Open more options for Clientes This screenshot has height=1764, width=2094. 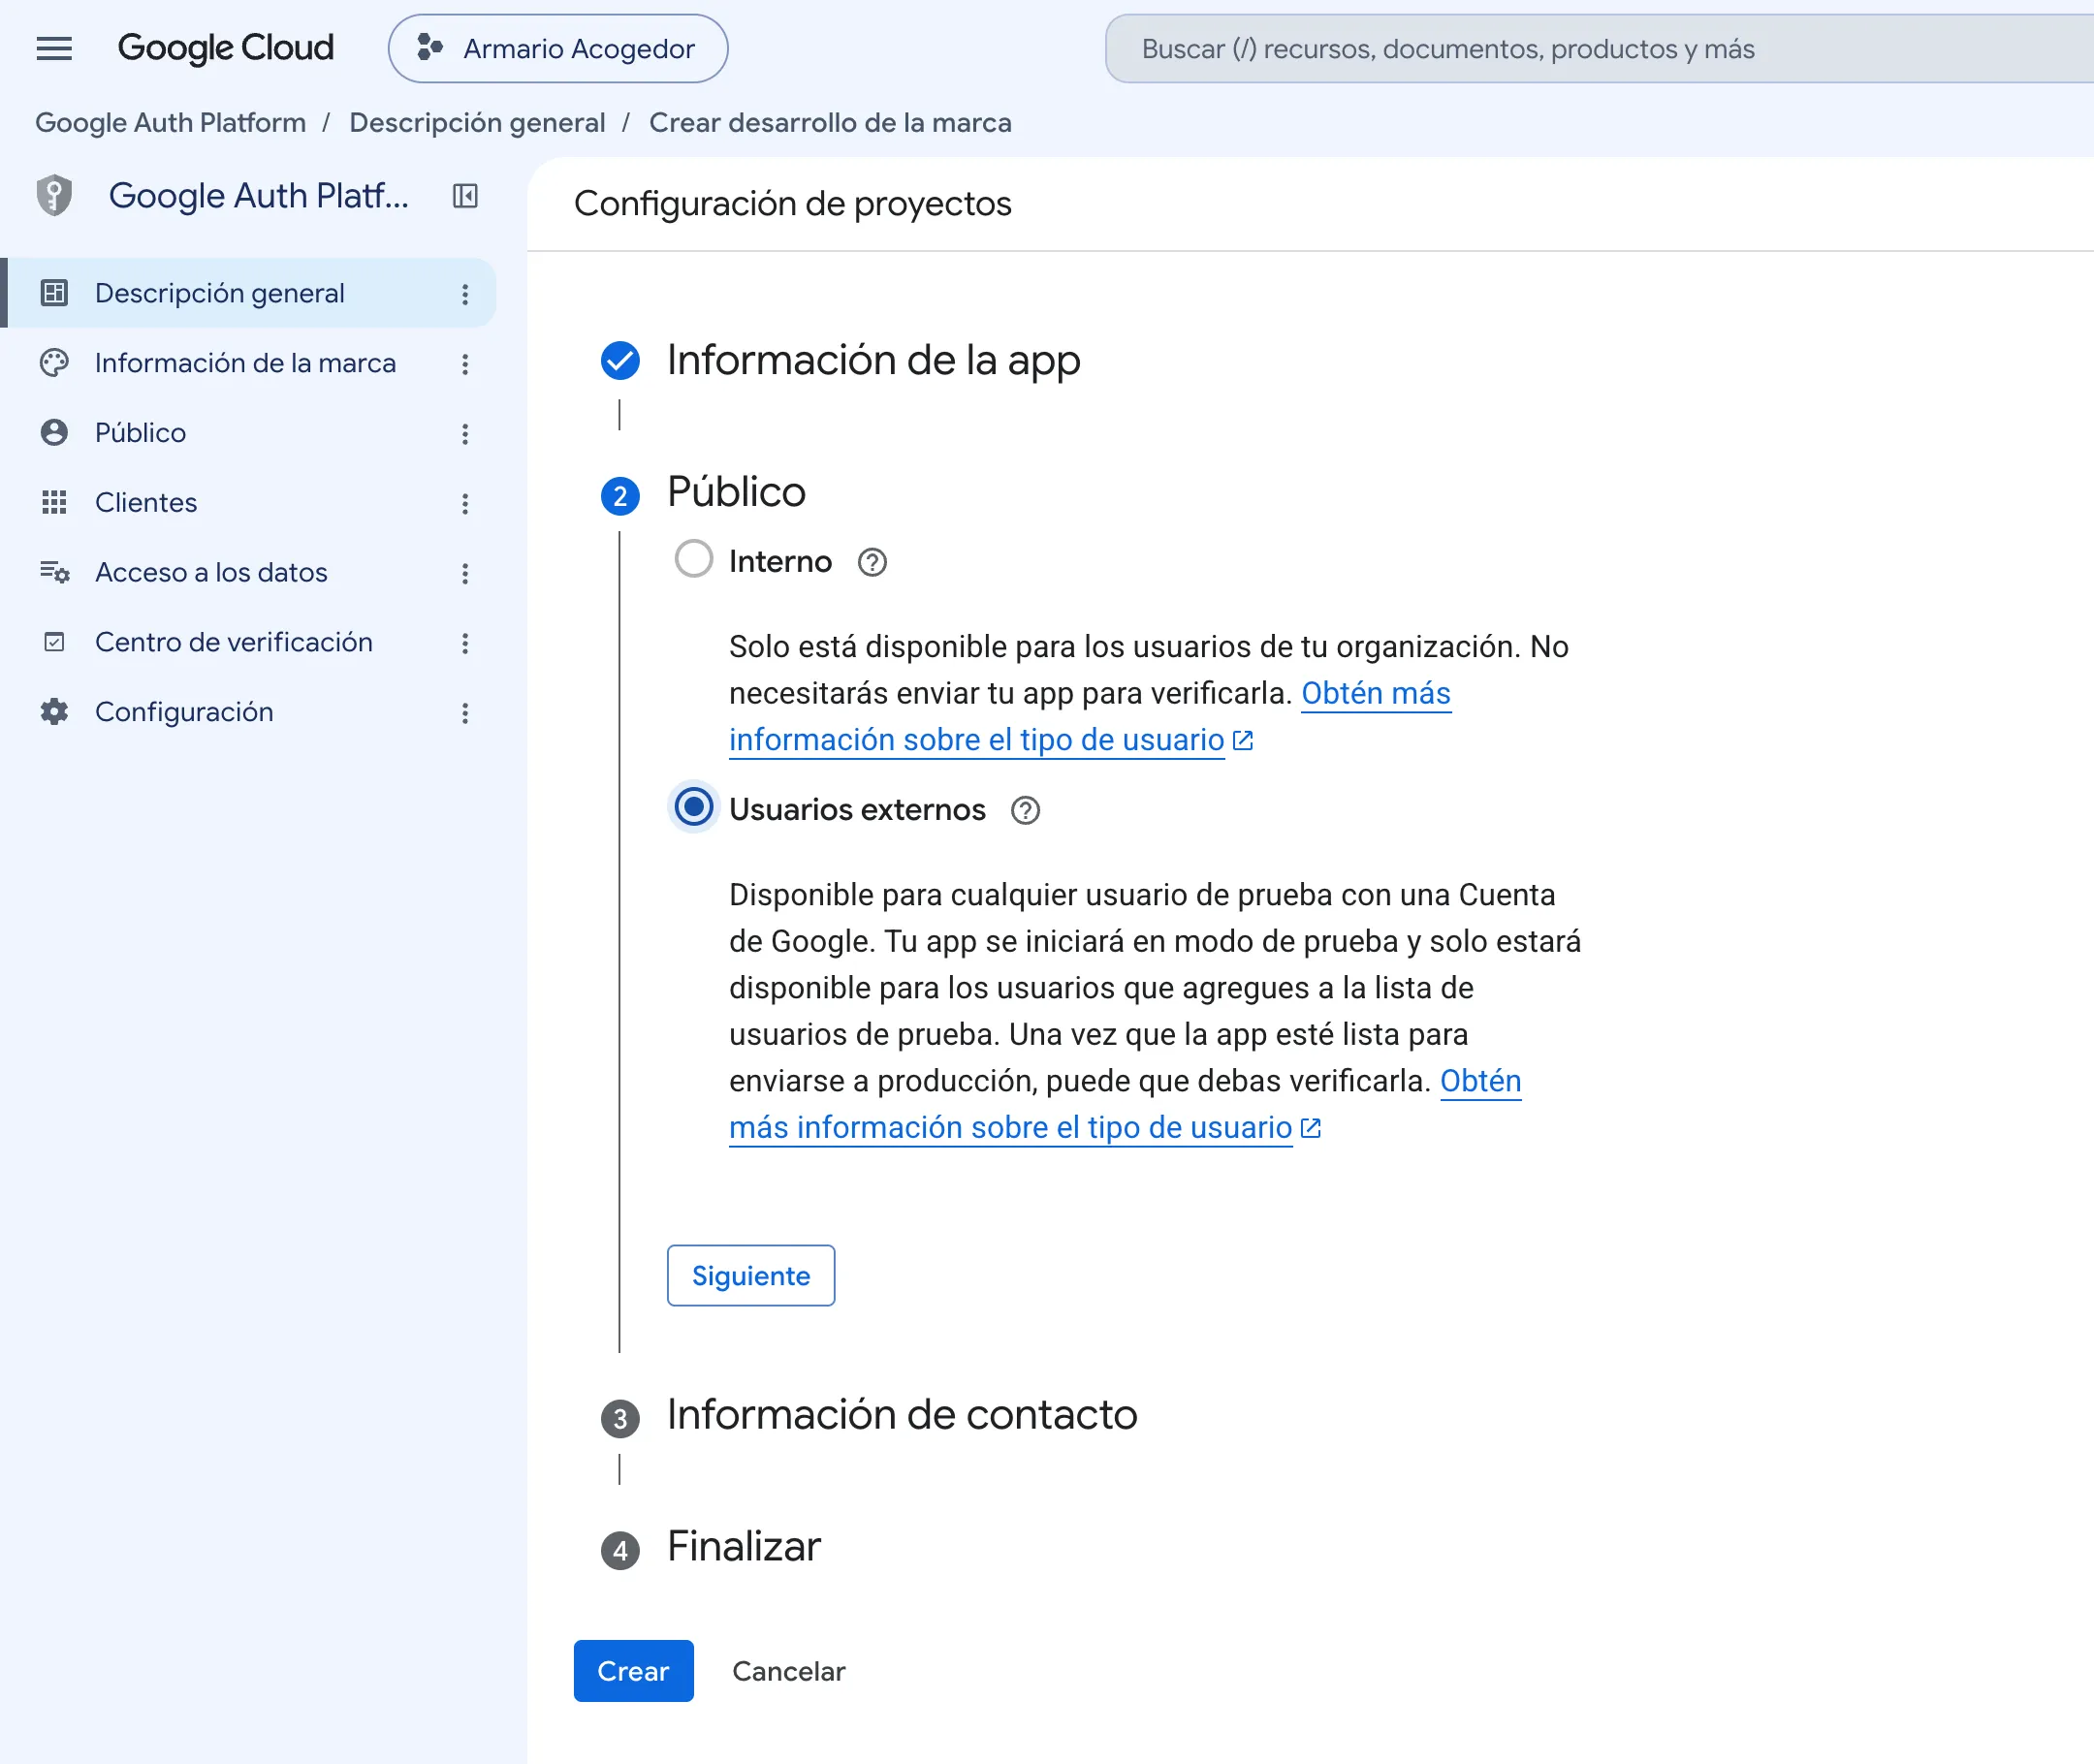point(465,503)
